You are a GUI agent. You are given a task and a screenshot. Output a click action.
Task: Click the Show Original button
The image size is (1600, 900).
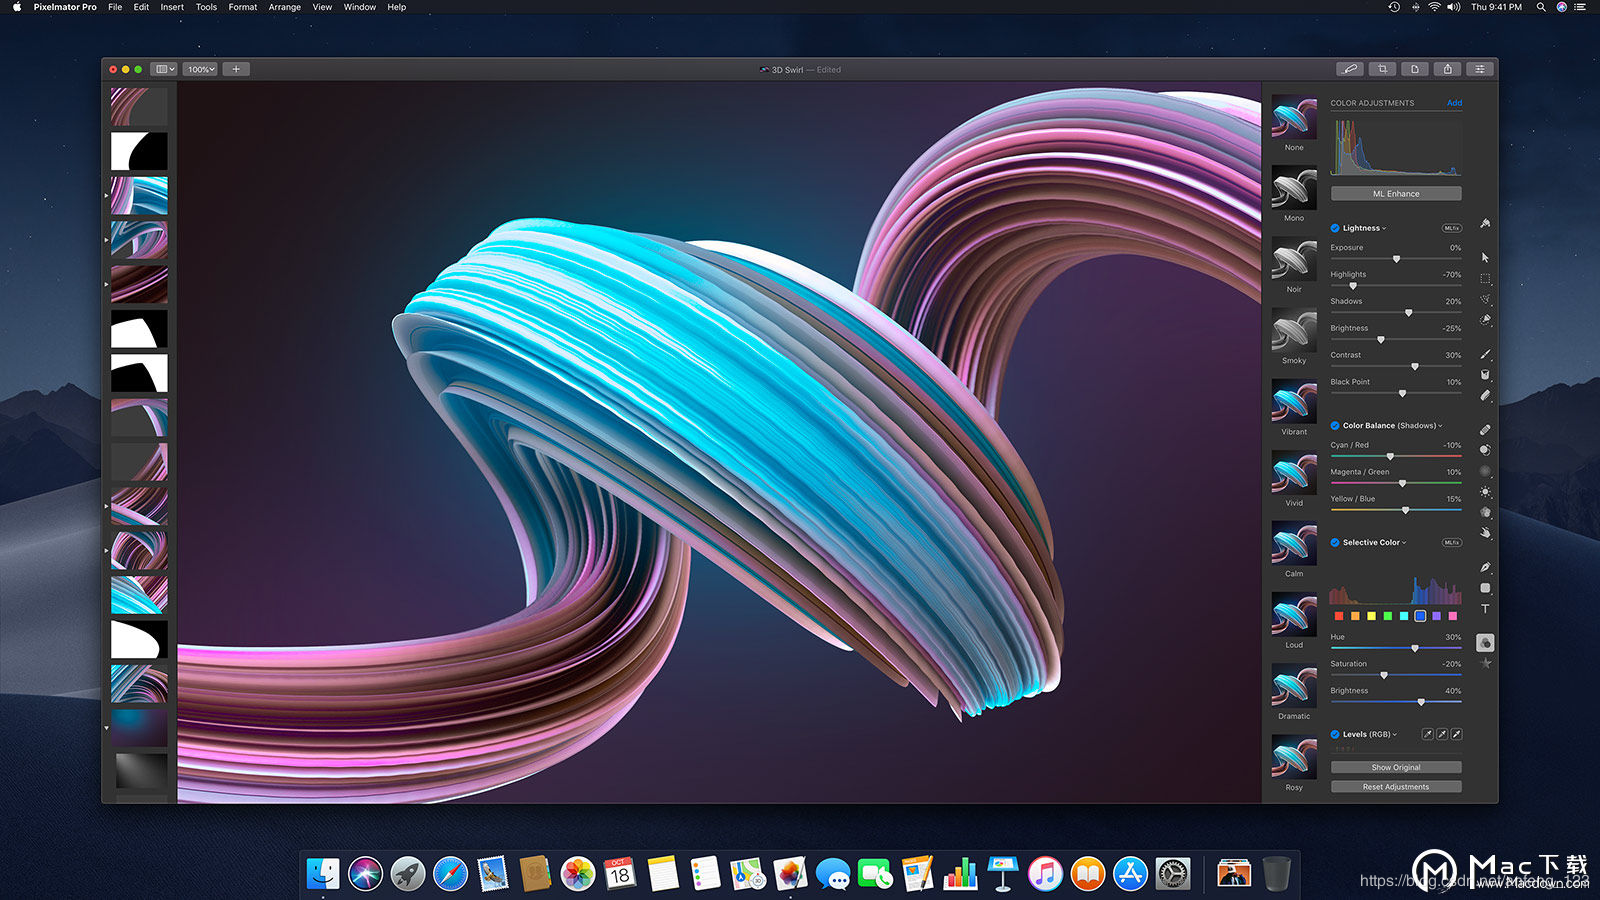(1396, 767)
